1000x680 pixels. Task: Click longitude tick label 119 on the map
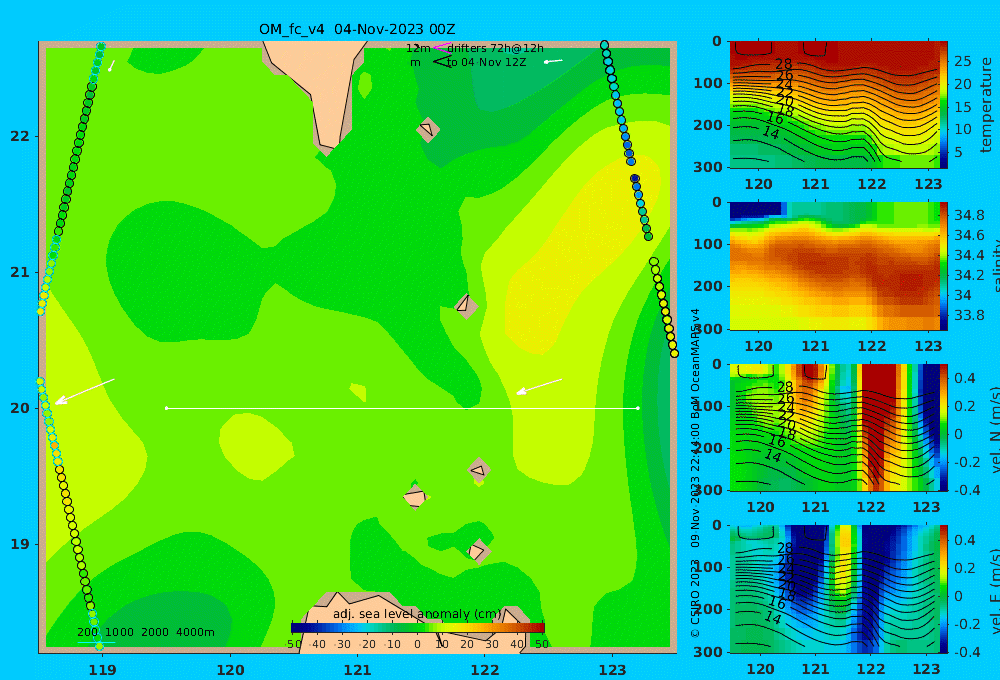[102, 670]
